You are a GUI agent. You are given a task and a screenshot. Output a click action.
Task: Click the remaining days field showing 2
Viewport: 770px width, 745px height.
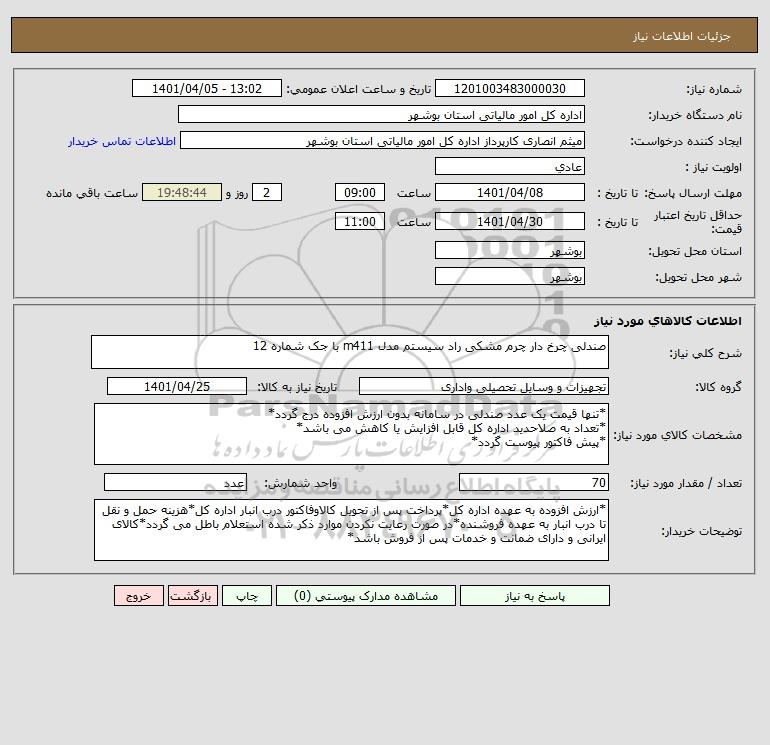[x=267, y=193]
